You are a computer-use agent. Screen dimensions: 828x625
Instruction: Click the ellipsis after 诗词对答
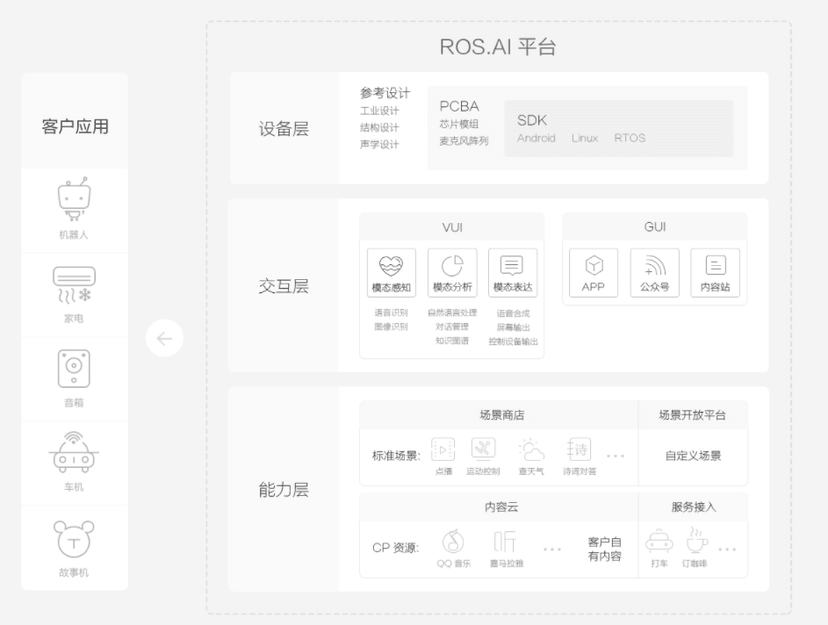616,456
